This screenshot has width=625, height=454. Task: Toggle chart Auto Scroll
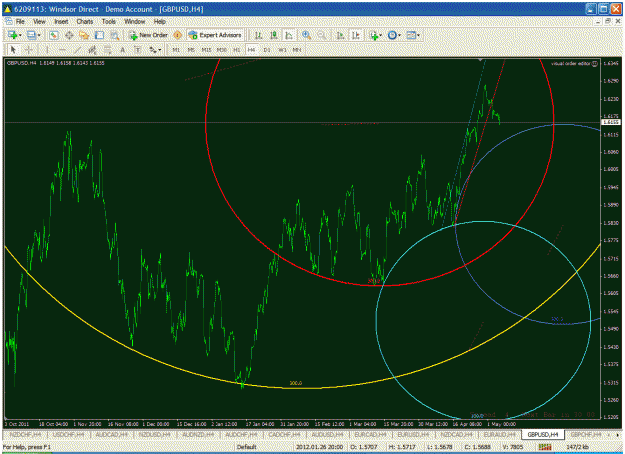(x=340, y=35)
